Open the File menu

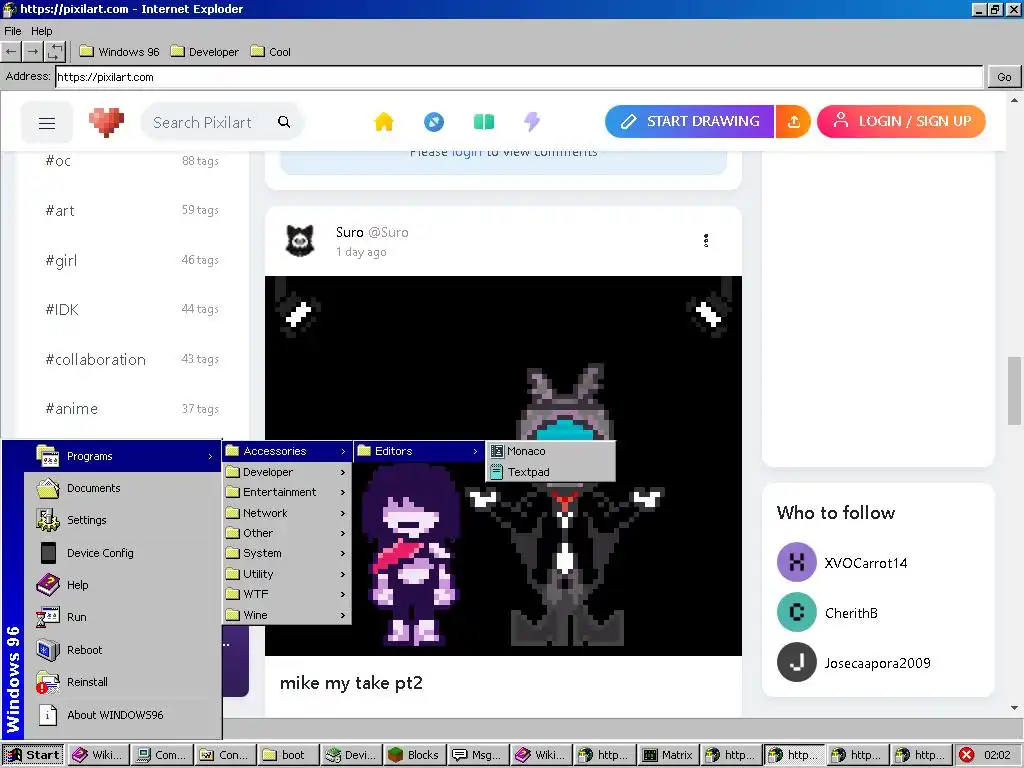pos(12,31)
